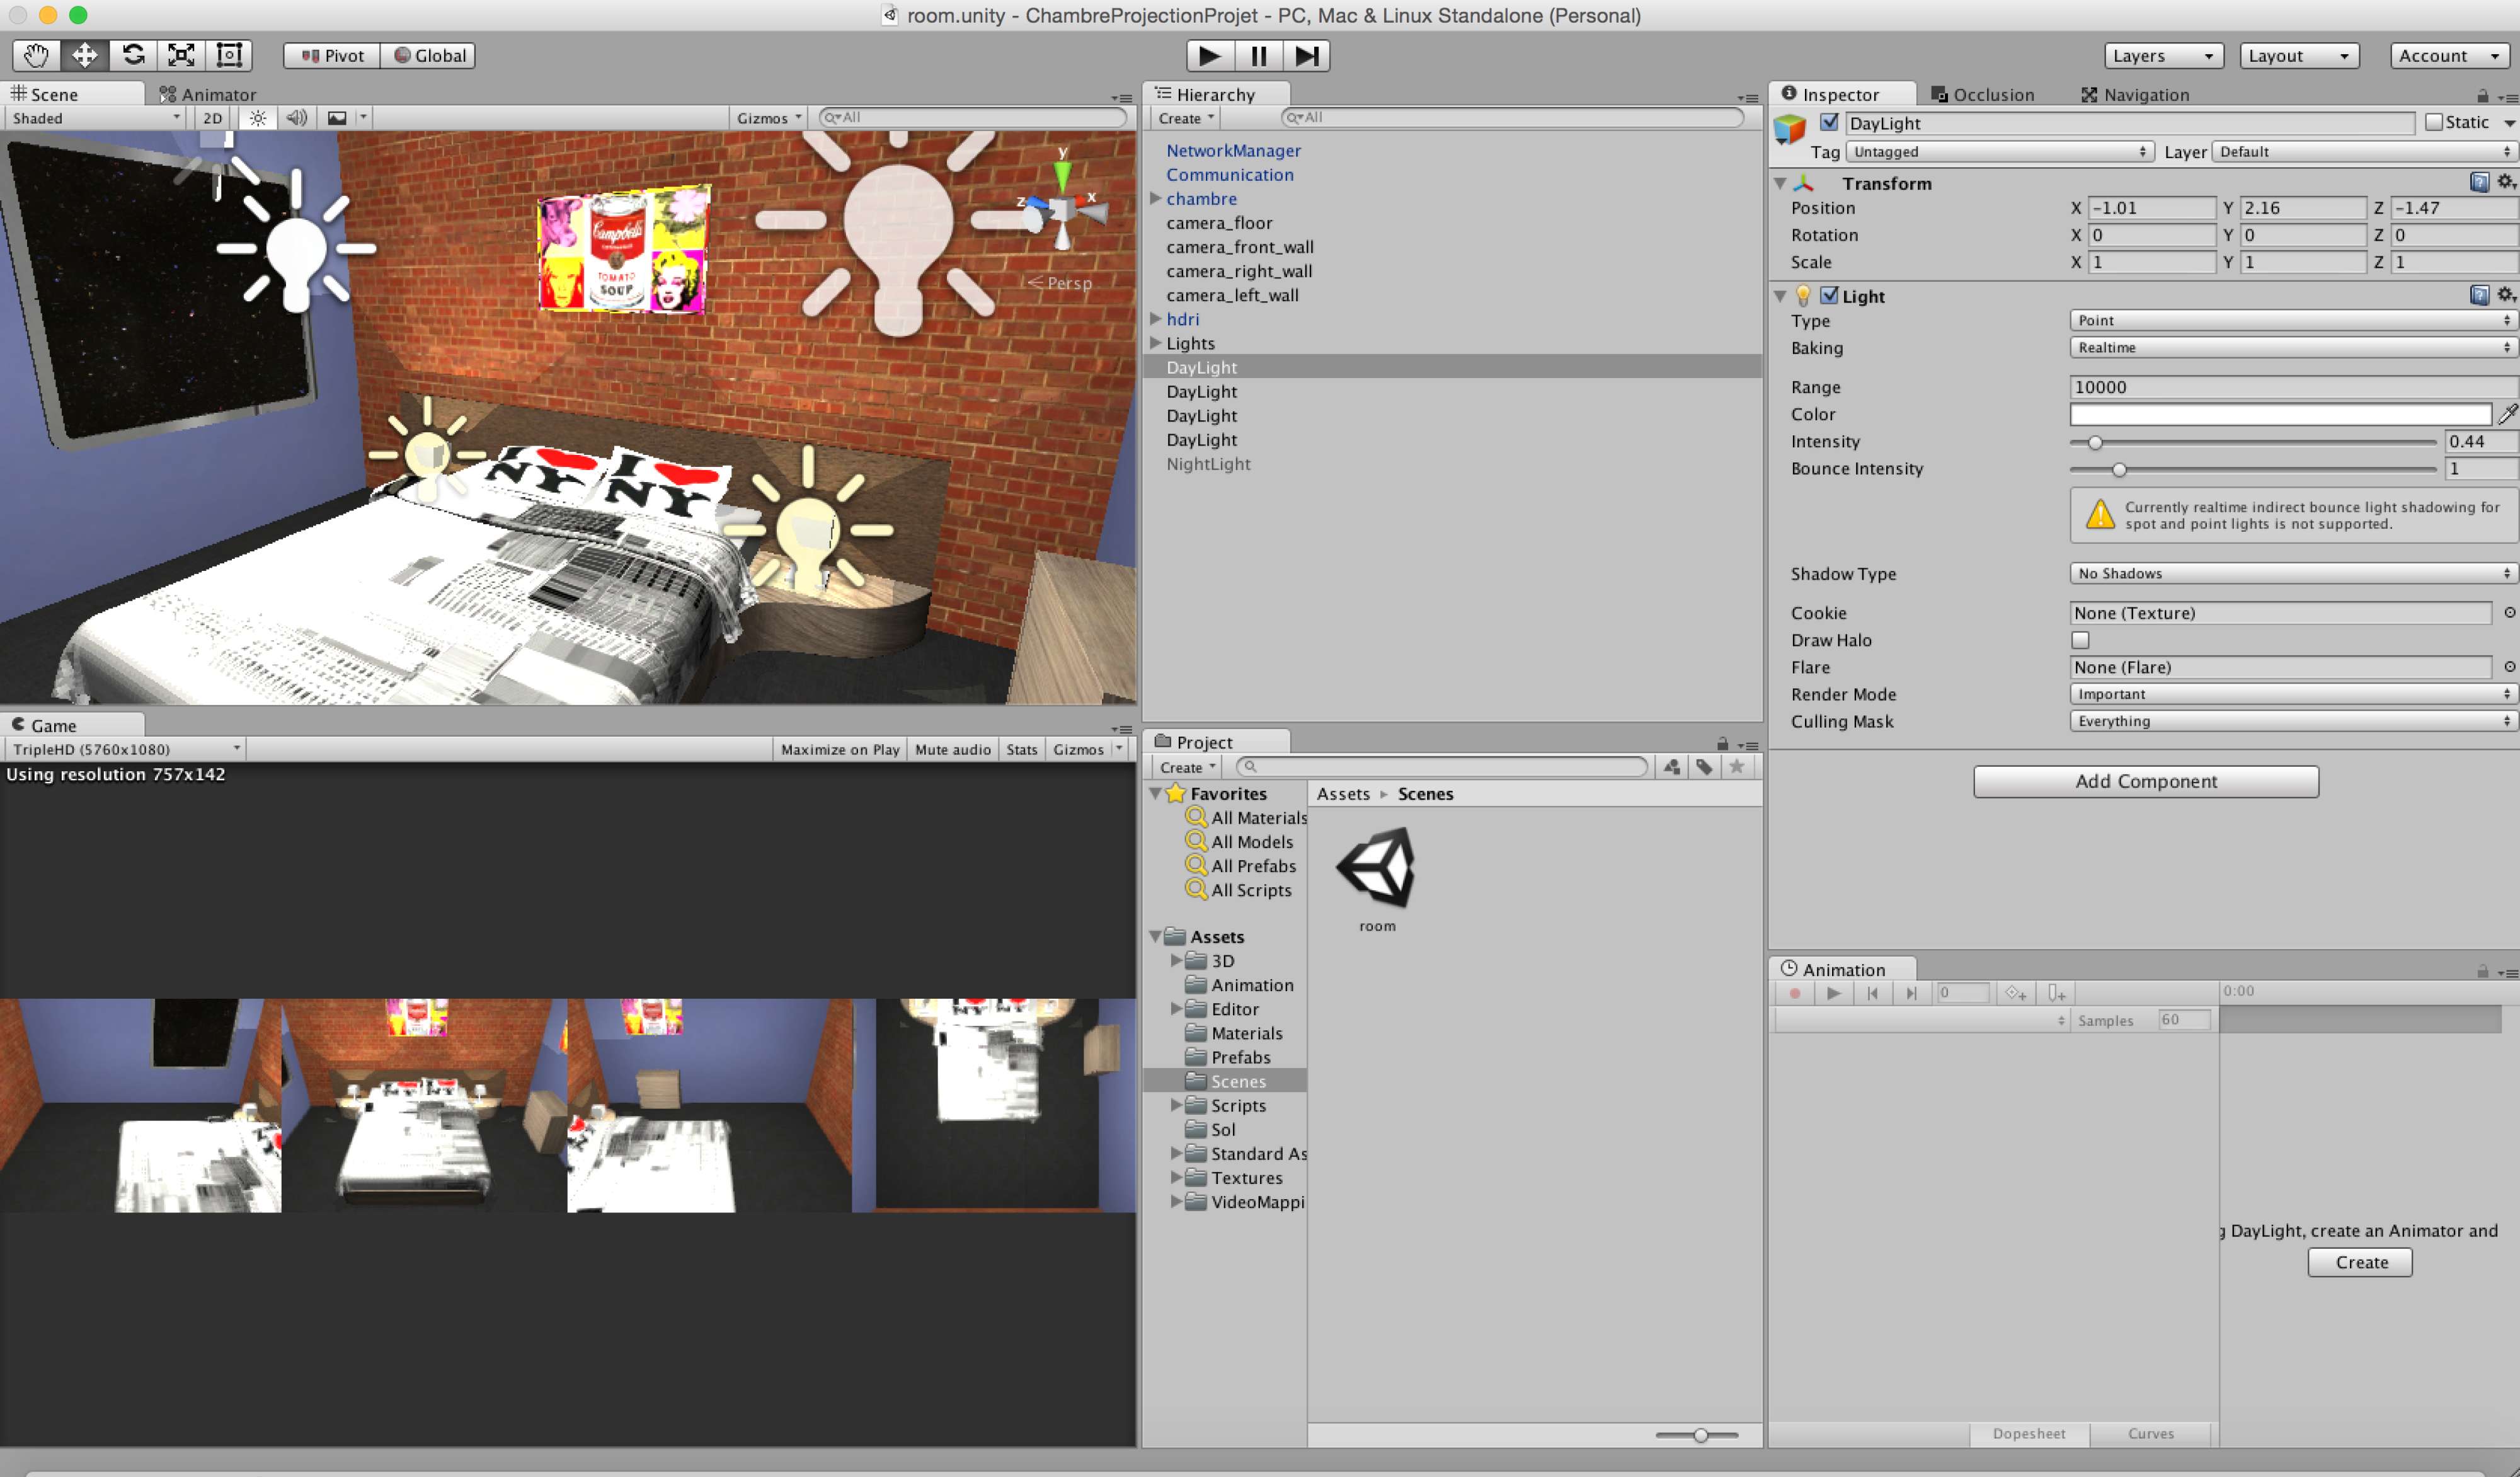Enable the Static checkbox

pos(2434,122)
